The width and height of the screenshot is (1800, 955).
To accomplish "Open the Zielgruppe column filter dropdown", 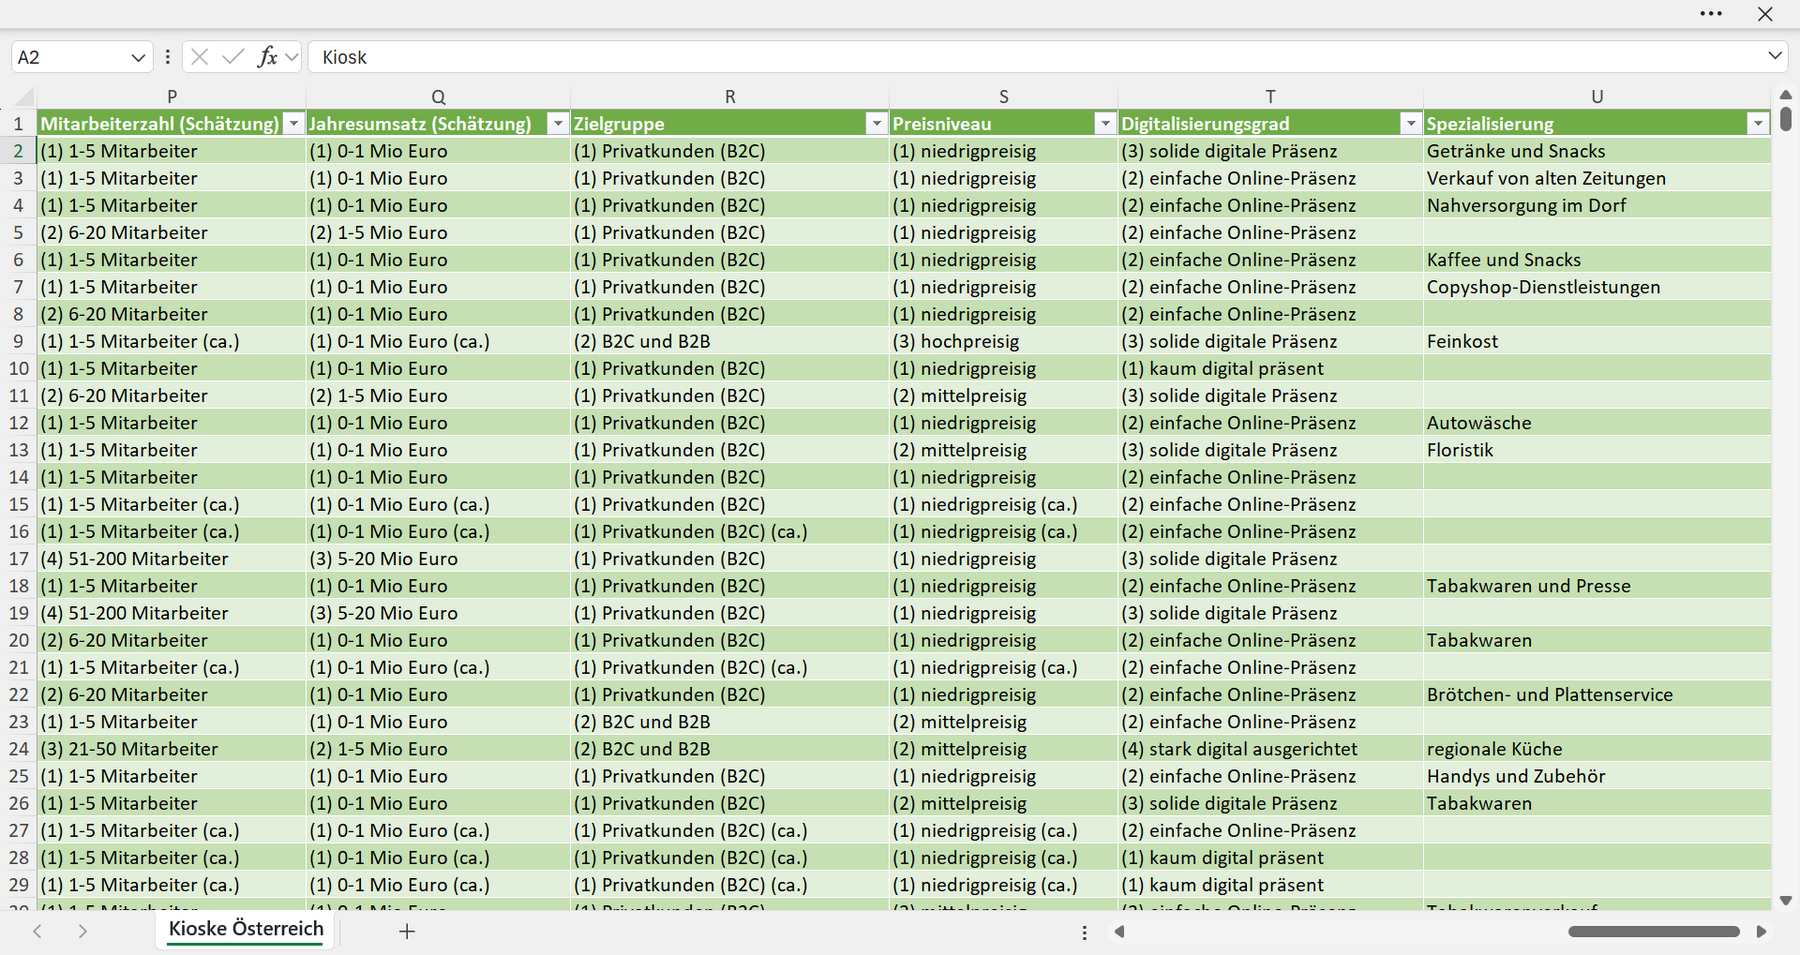I will coord(876,124).
